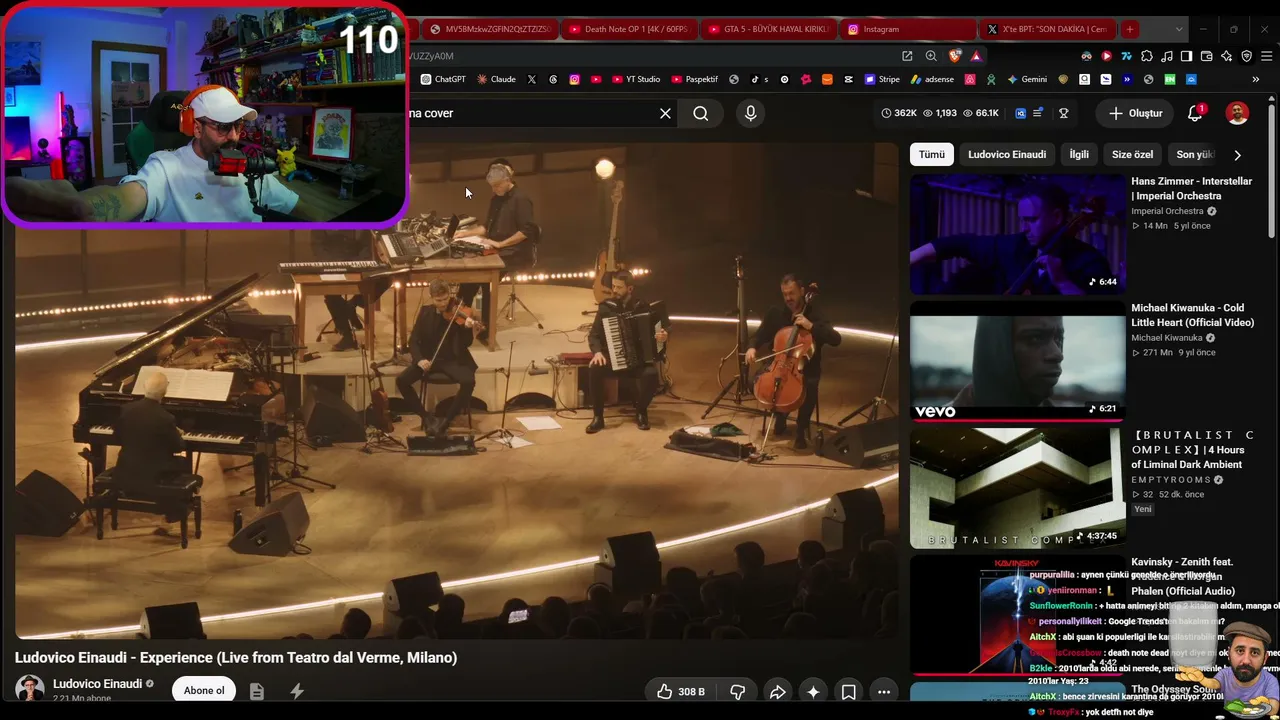Show hidden bookmarks with double chevron
1280x720 pixels.
click(x=1255, y=79)
